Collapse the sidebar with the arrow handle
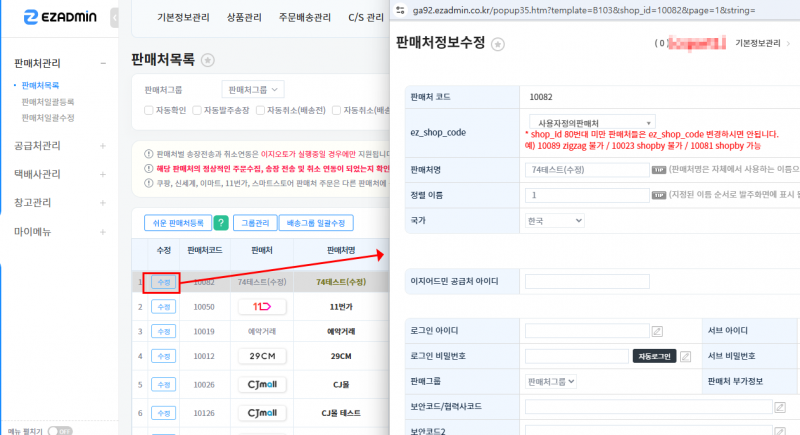The image size is (800, 435). pyautogui.click(x=114, y=18)
